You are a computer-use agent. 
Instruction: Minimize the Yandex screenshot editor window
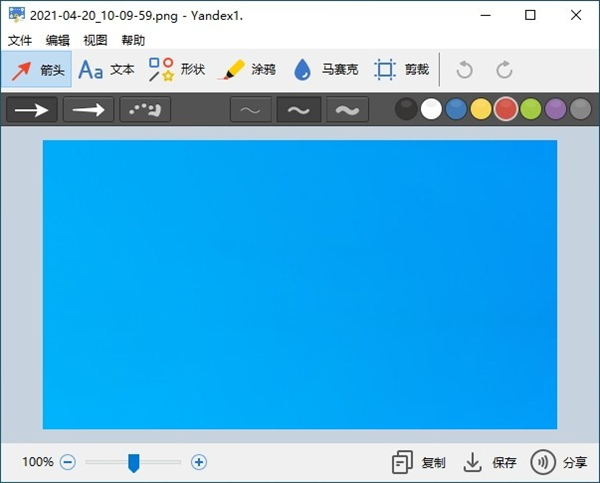point(486,15)
